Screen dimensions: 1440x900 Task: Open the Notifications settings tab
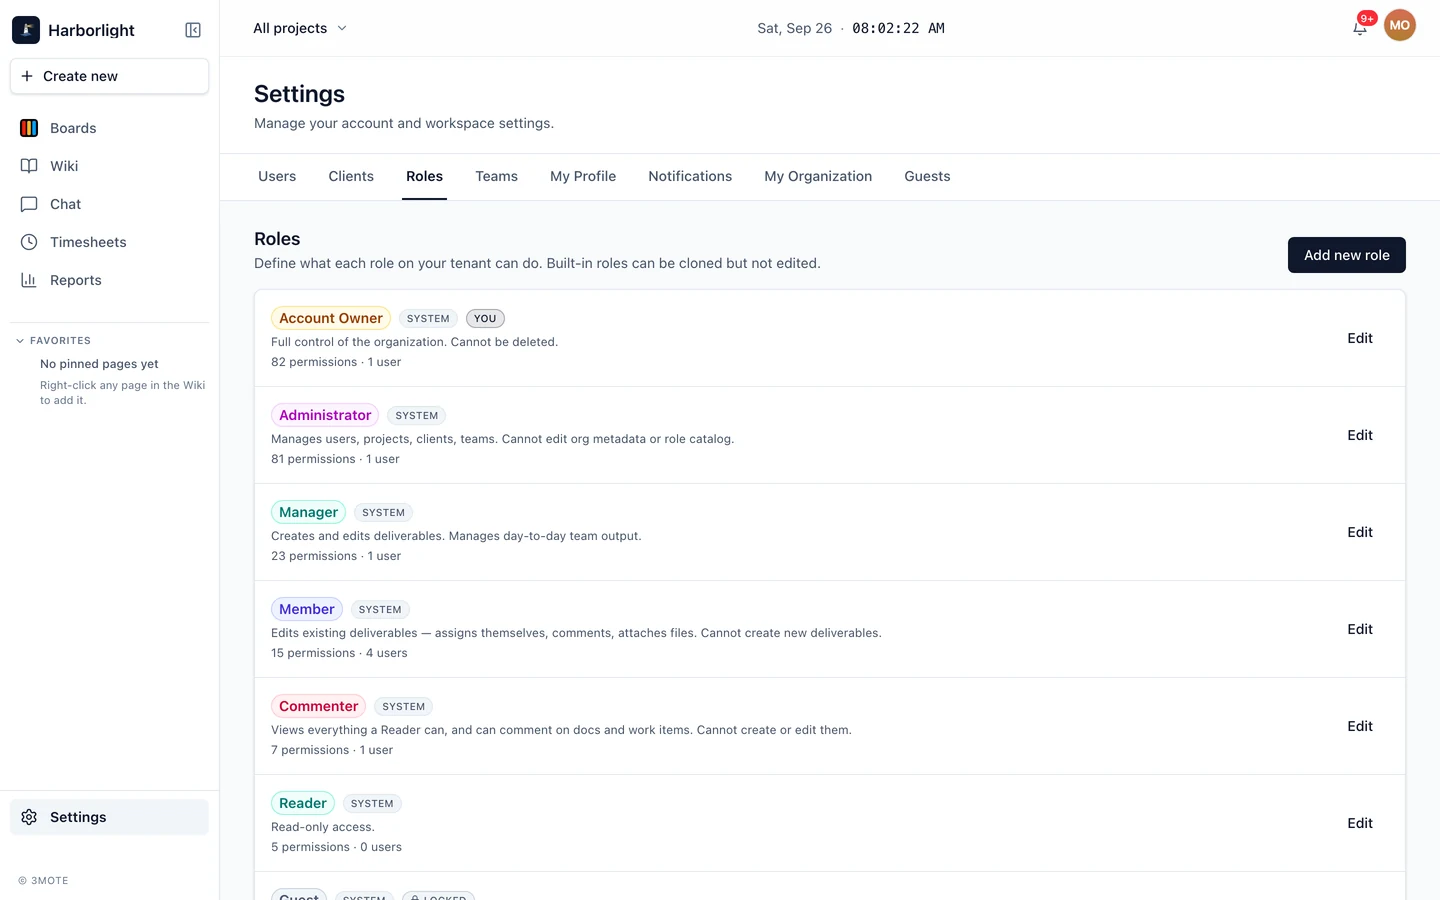click(x=690, y=176)
